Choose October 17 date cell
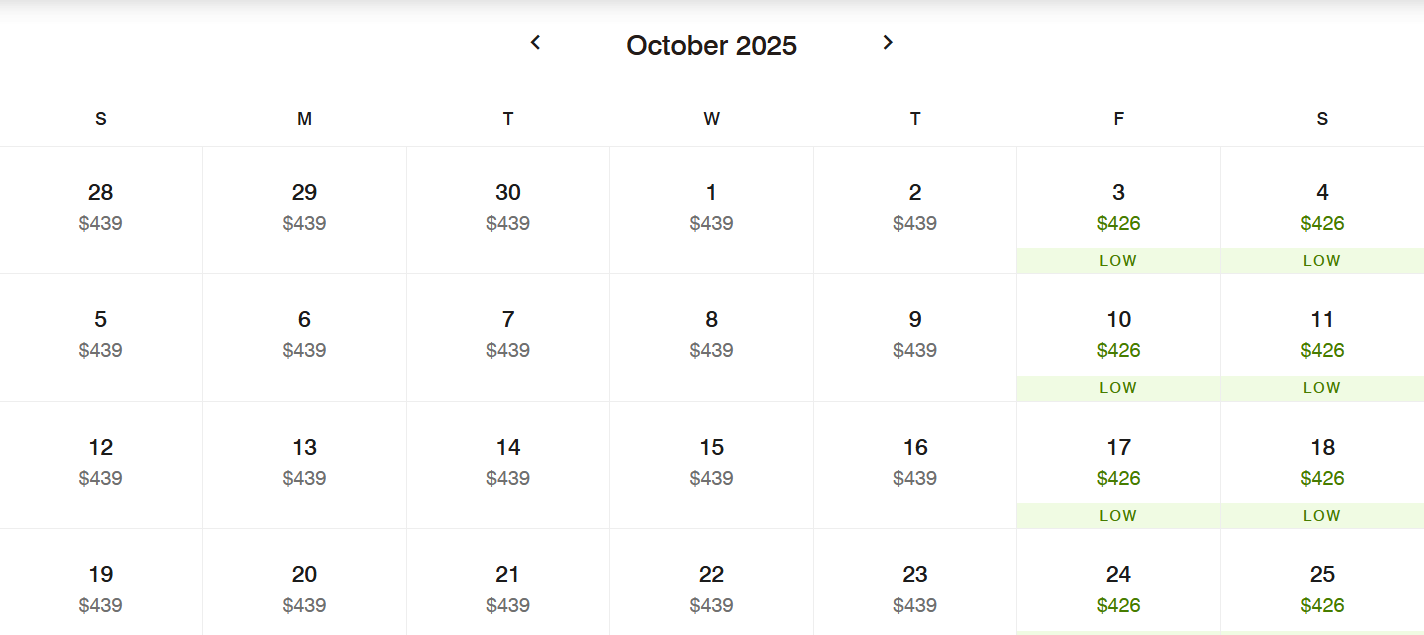Image resolution: width=1424 pixels, height=635 pixels. (1118, 465)
